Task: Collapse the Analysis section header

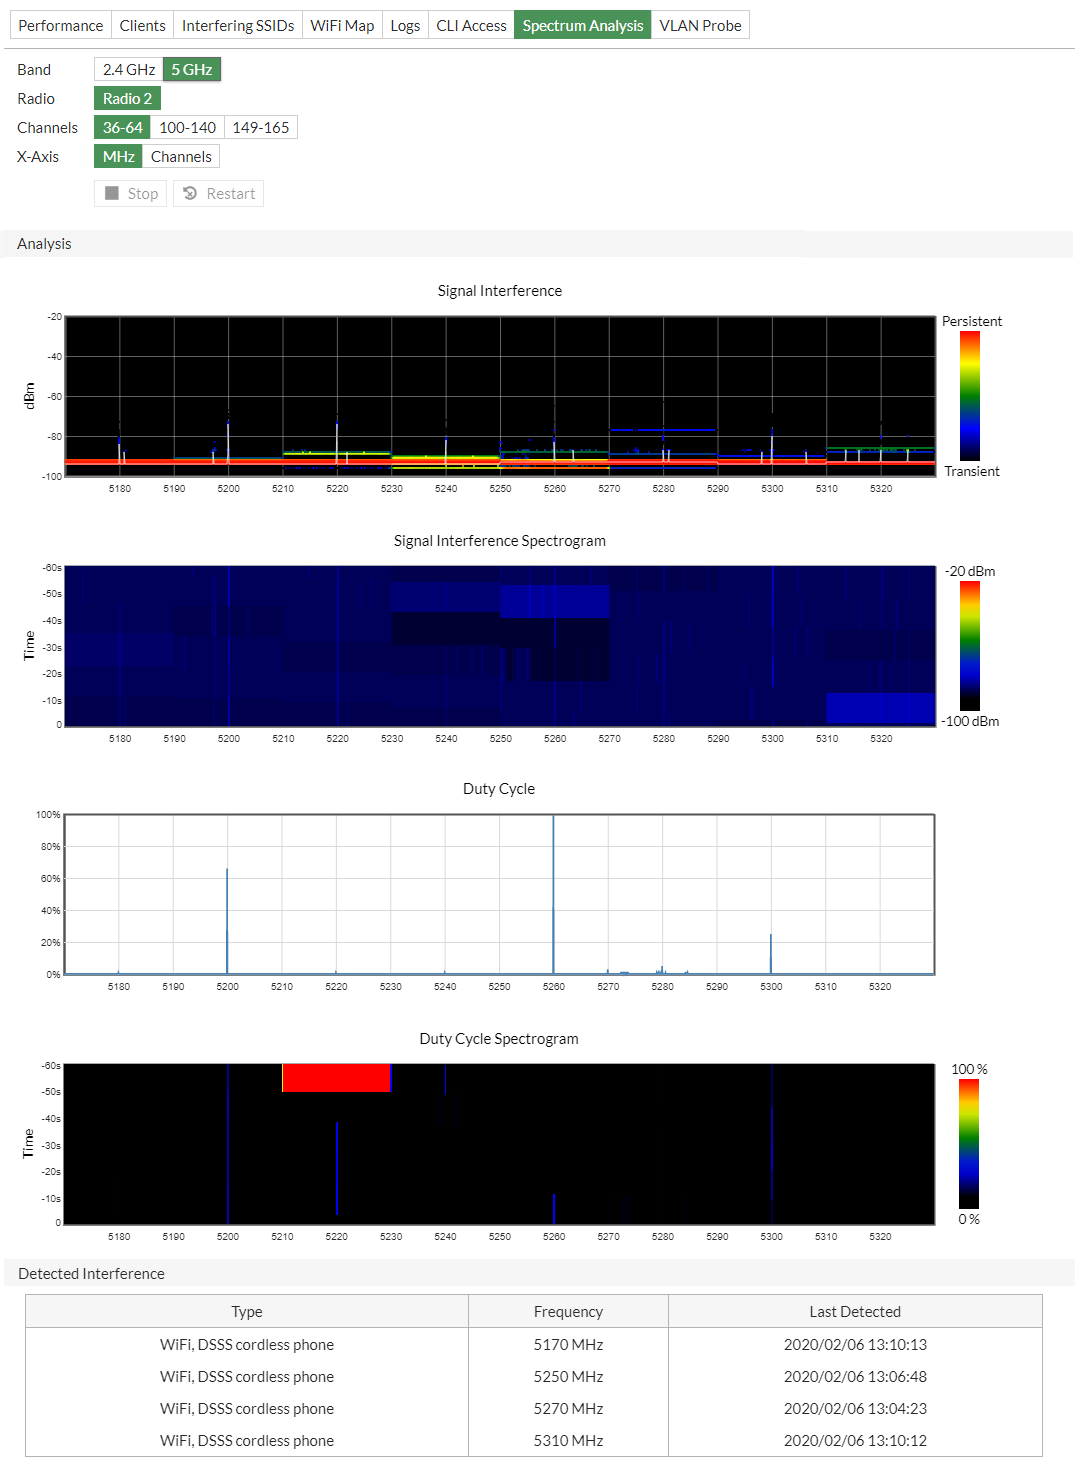Action: (43, 243)
